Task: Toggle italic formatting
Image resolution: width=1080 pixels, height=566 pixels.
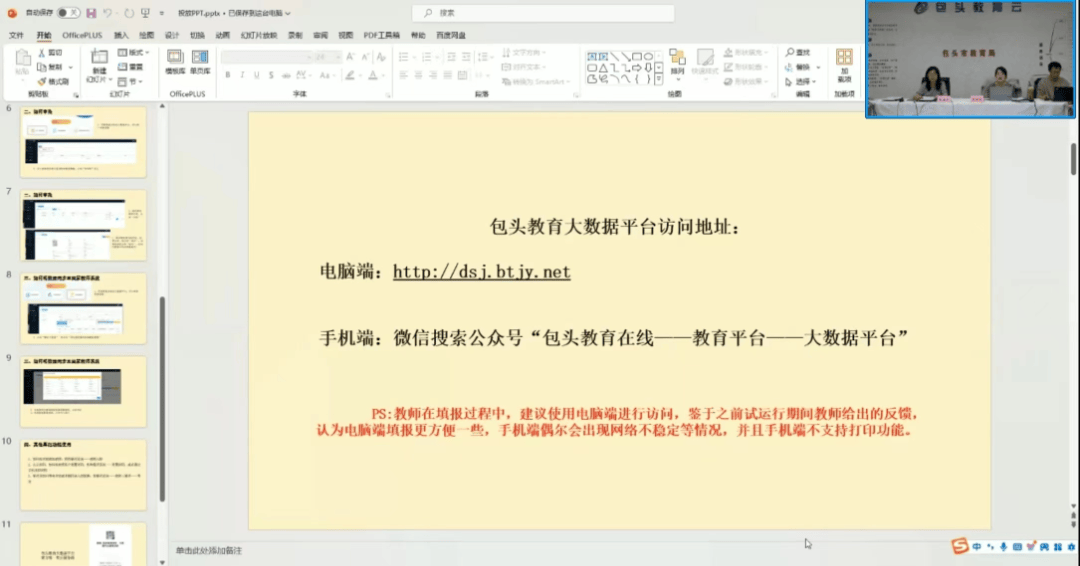Action: 242,75
